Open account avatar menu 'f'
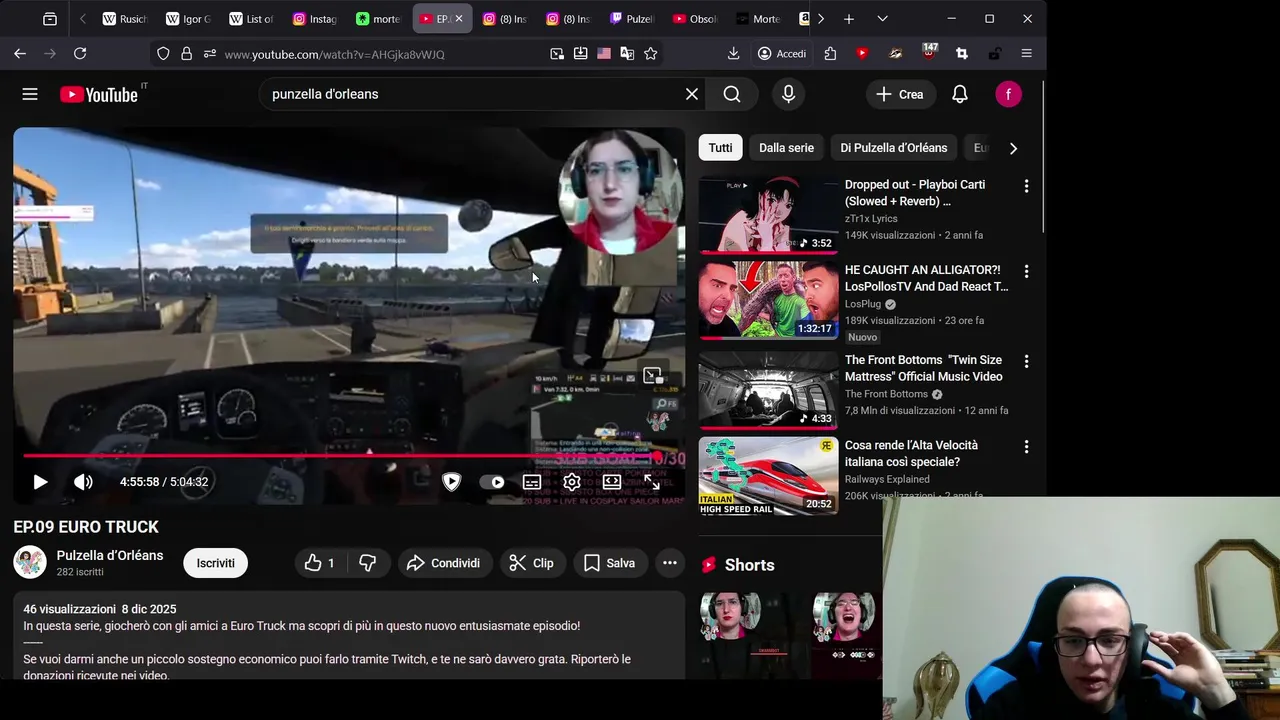Screen dimensions: 1280x720 (x=1008, y=94)
